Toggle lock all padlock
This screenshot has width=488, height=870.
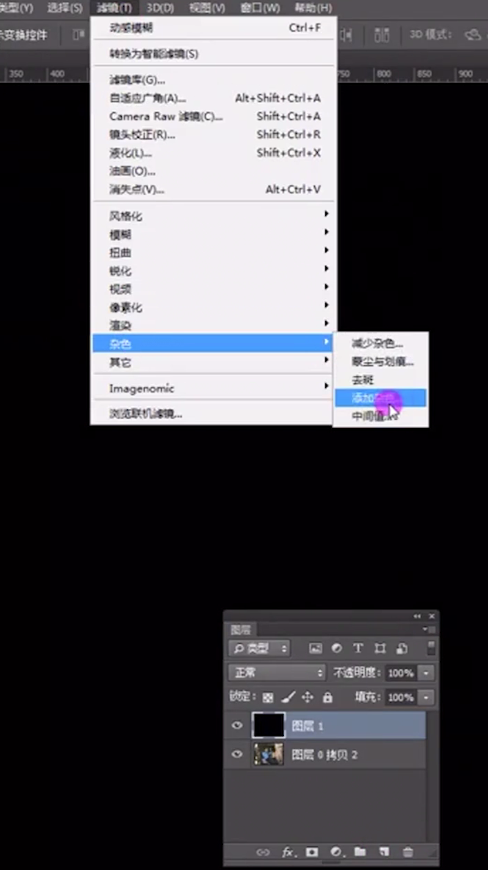[x=328, y=697]
